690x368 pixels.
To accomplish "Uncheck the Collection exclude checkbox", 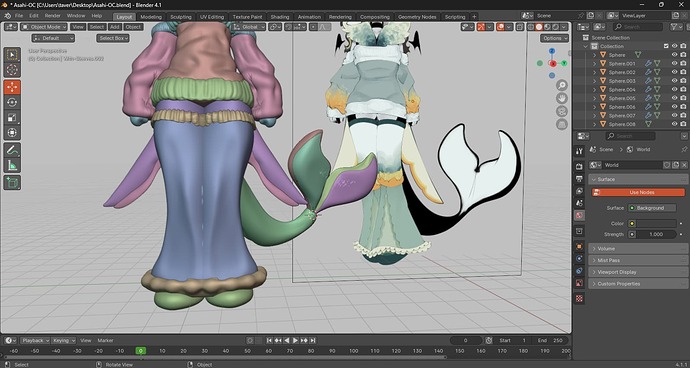I will (666, 46).
